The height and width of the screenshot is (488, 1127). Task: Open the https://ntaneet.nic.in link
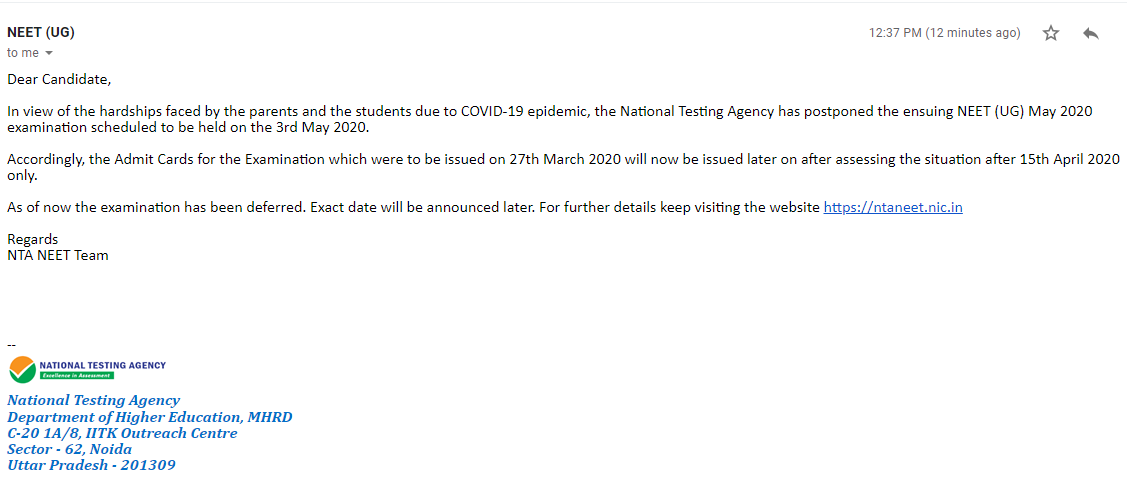pos(893,208)
